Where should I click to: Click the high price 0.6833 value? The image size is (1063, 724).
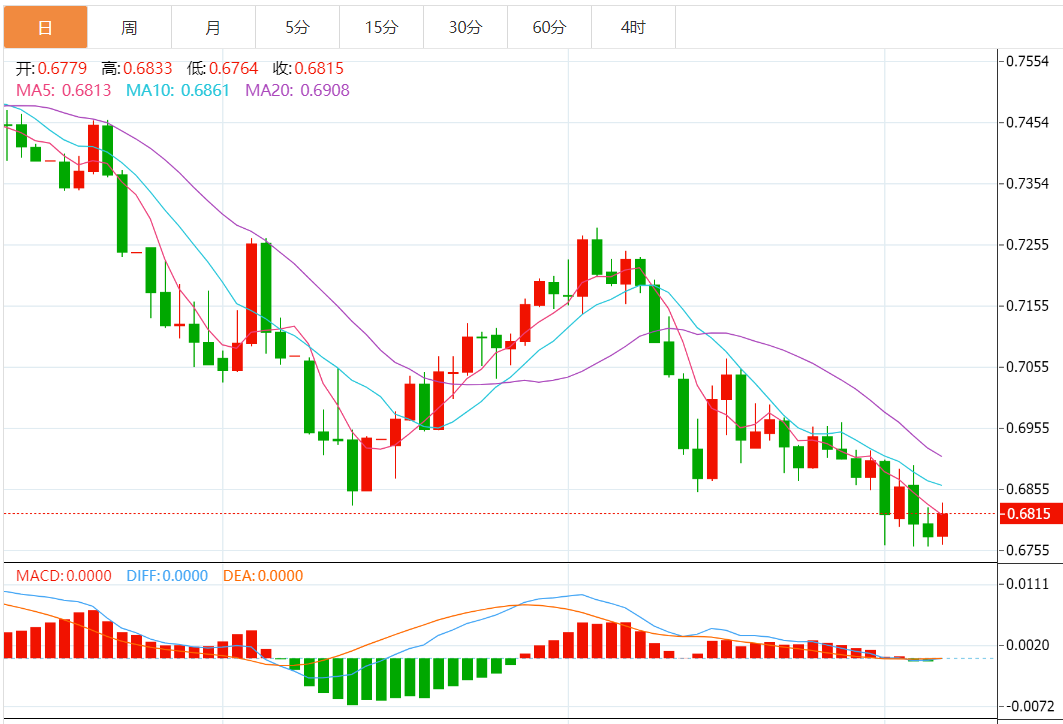pyautogui.click(x=148, y=68)
